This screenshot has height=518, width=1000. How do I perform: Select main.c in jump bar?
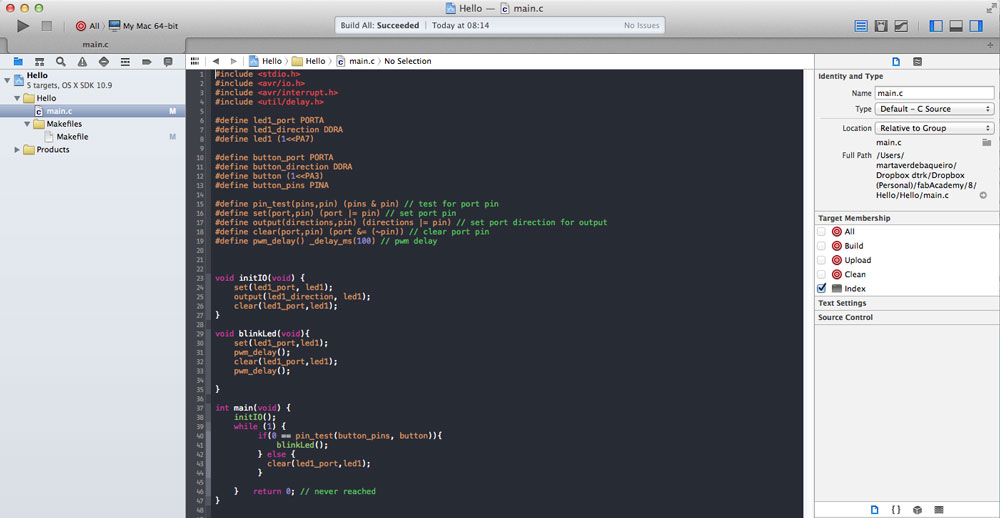[x=355, y=61]
